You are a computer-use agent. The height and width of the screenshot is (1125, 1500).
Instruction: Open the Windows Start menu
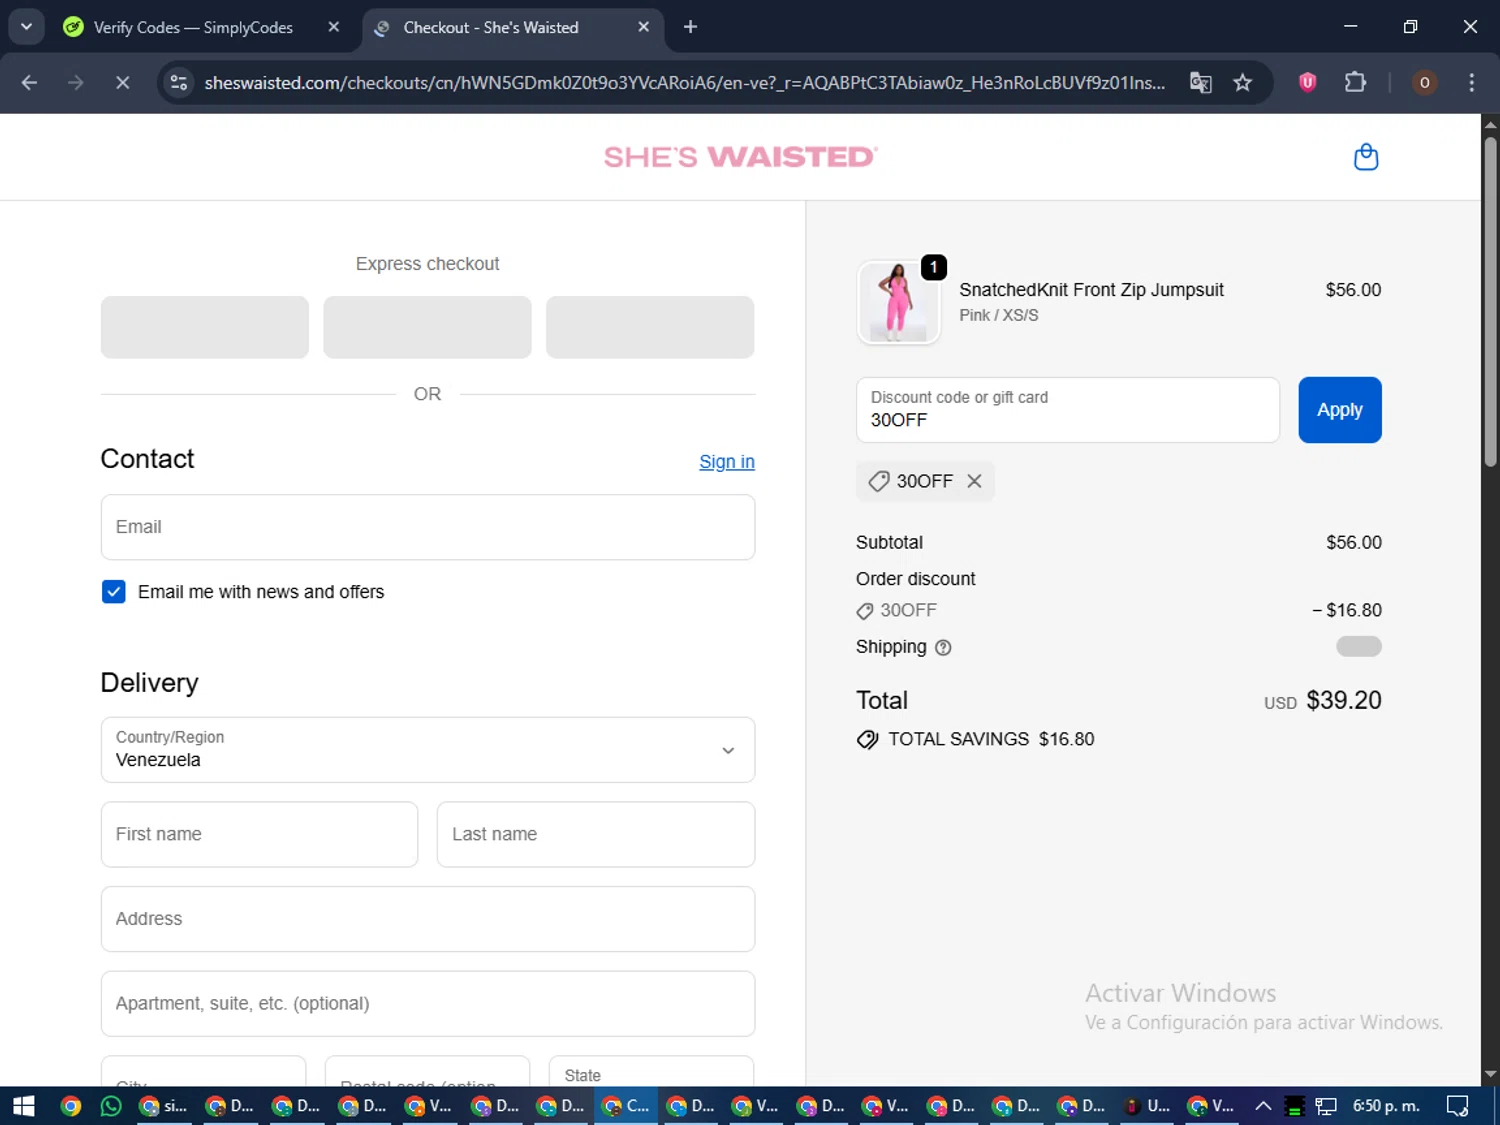[24, 1106]
